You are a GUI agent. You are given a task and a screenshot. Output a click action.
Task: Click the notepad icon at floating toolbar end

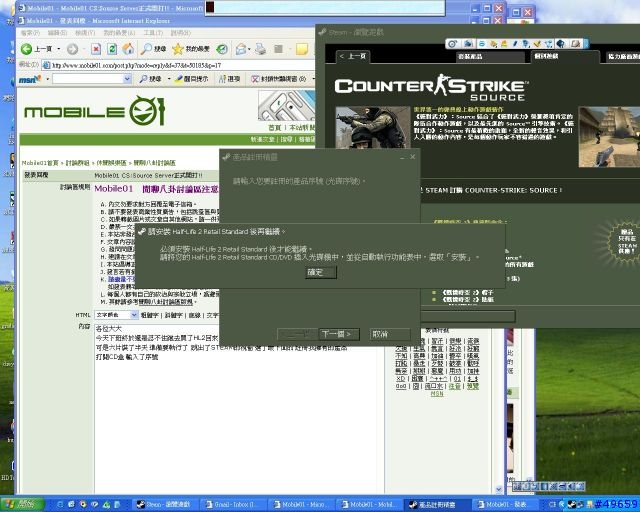[576, 44]
